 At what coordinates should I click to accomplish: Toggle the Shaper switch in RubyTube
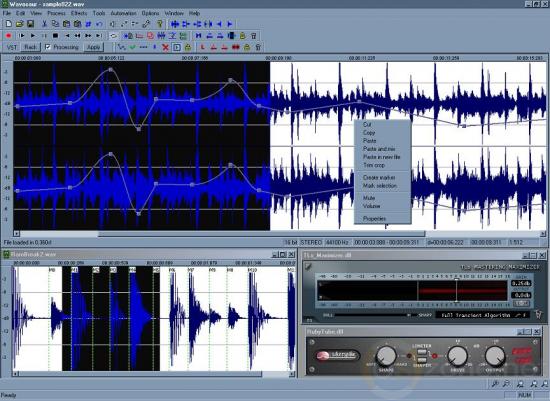422,360
